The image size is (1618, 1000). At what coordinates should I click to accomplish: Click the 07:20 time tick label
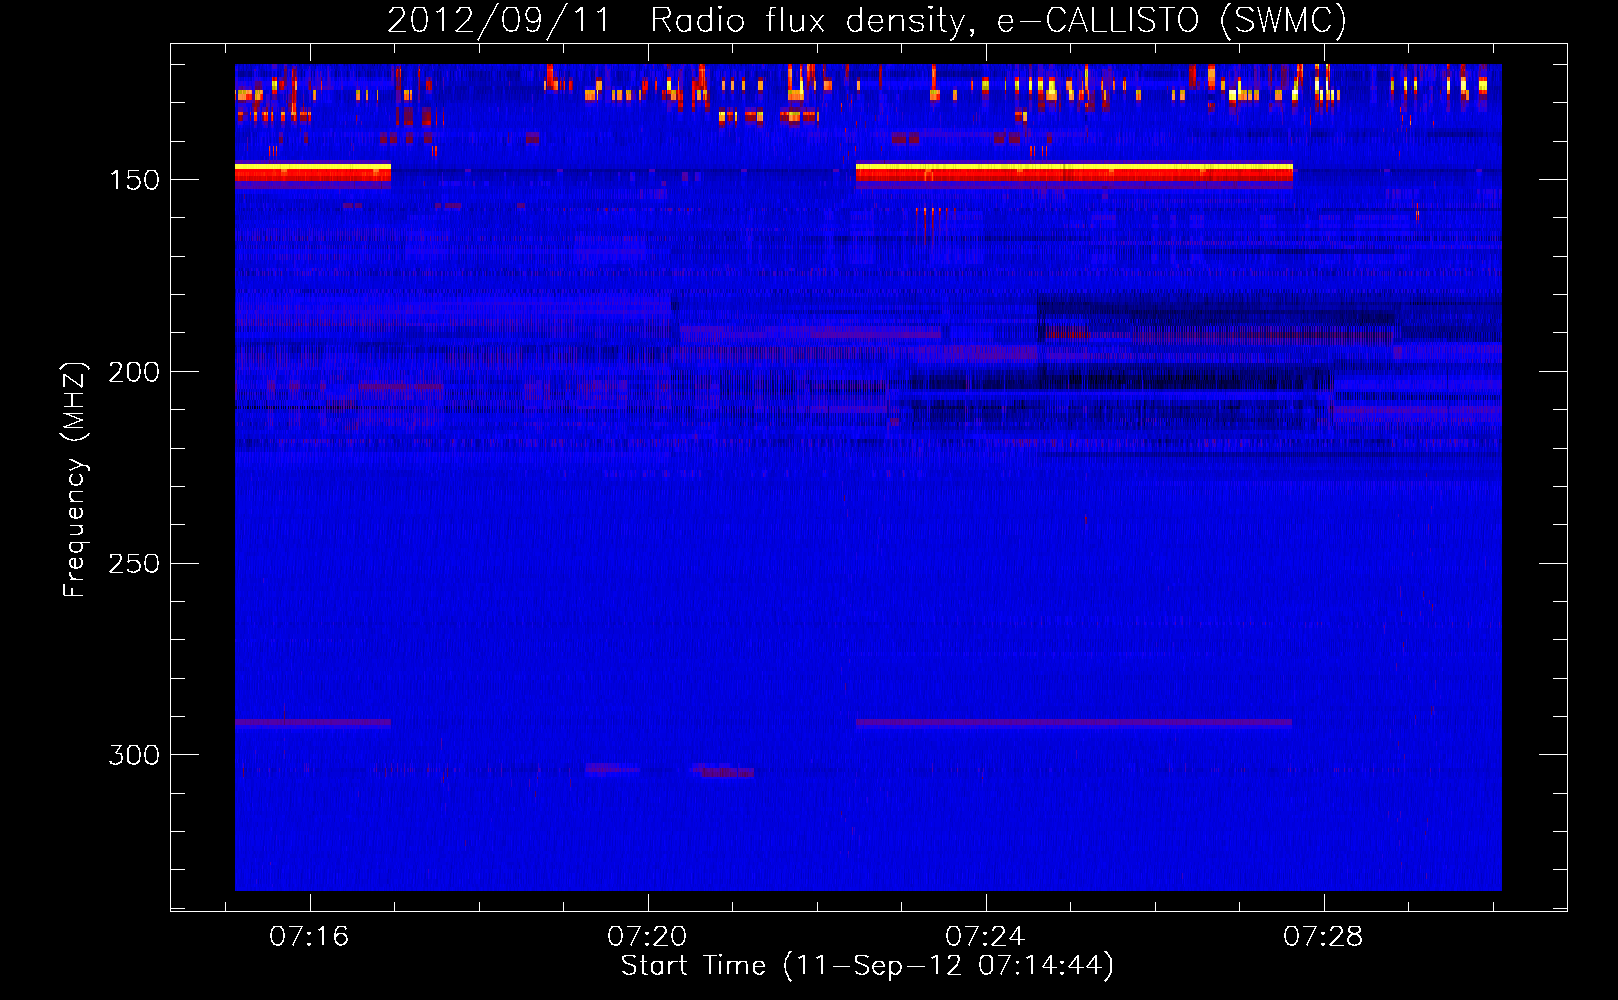point(647,936)
